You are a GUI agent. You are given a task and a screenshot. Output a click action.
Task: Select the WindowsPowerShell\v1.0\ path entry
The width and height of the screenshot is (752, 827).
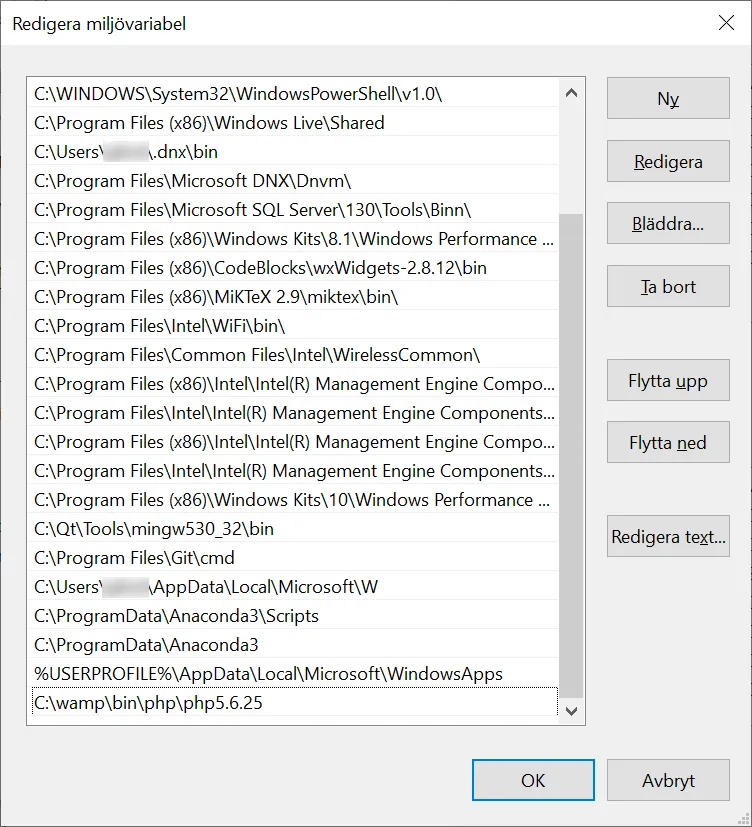293,94
